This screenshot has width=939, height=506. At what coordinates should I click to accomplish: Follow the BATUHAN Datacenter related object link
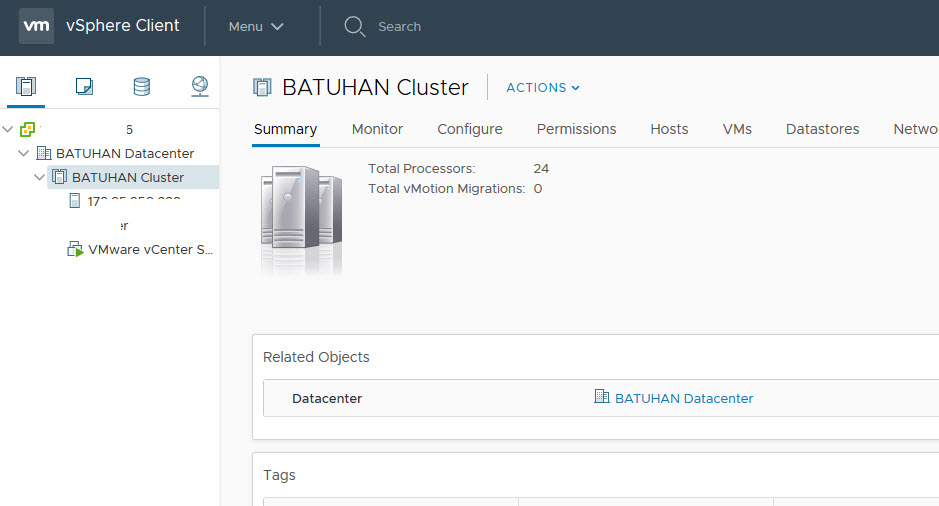(683, 398)
